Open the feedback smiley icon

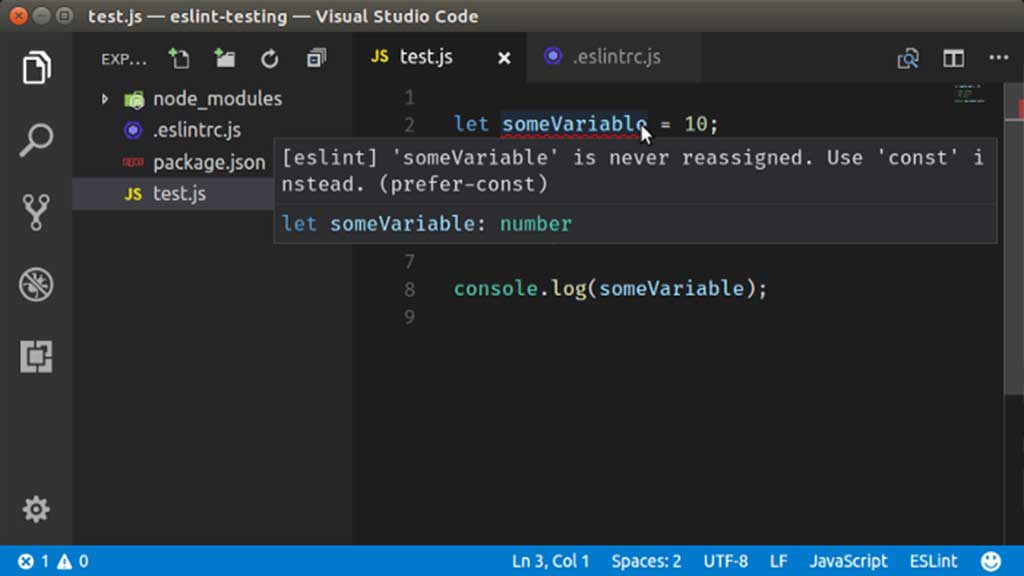pos(991,561)
